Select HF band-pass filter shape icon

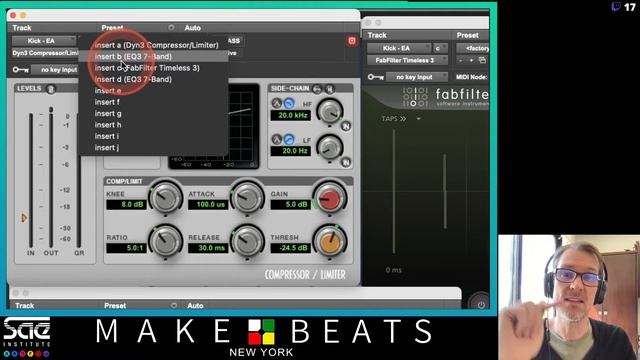click(277, 104)
